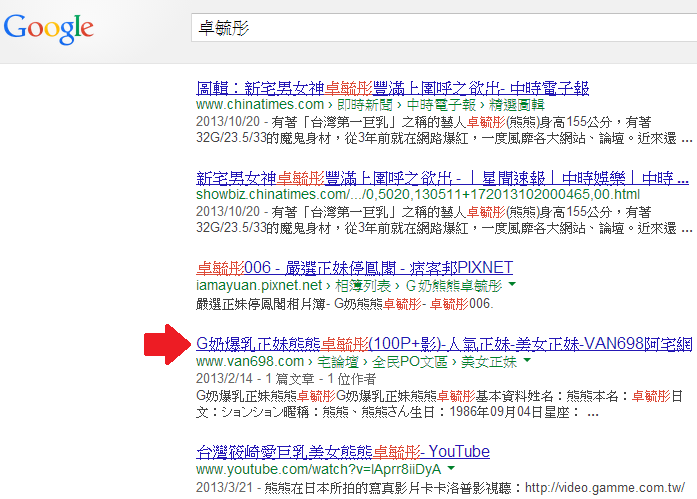Screen dimensions: 697x499
Task: Expand the dropdown arrow beside iamayuan.pixnet.net
Action: click(512, 284)
